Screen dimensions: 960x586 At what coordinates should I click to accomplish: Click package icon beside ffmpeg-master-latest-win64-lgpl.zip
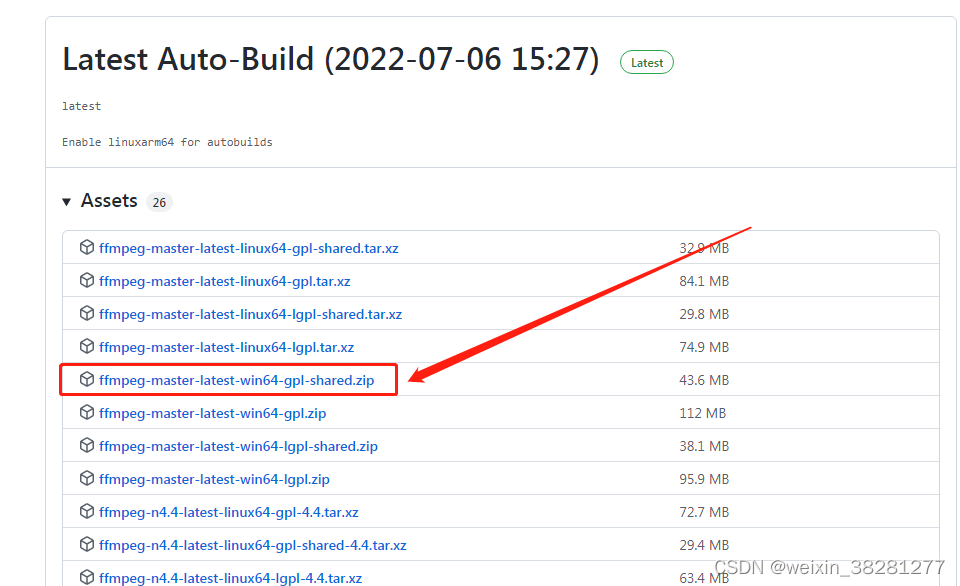pyautogui.click(x=87, y=479)
